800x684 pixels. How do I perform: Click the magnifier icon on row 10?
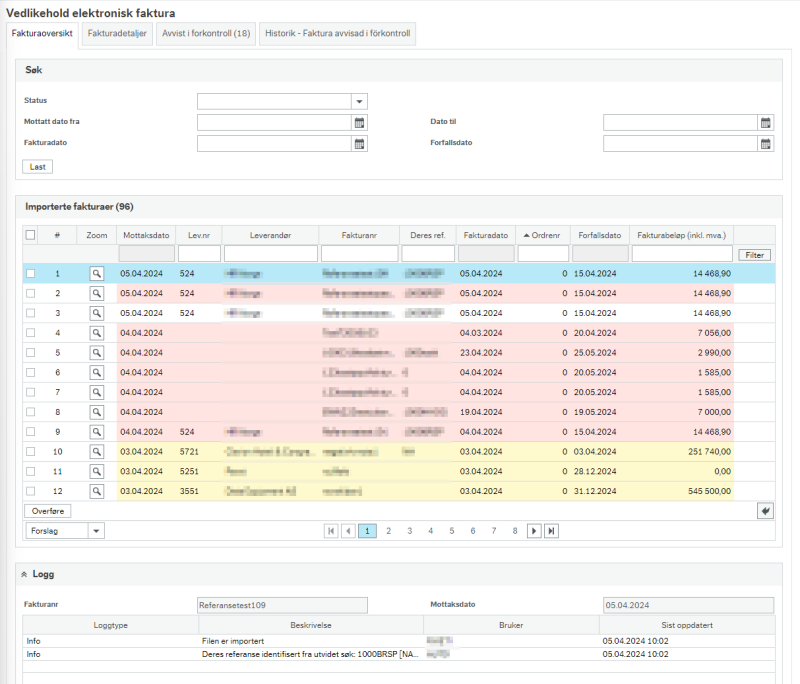96,452
